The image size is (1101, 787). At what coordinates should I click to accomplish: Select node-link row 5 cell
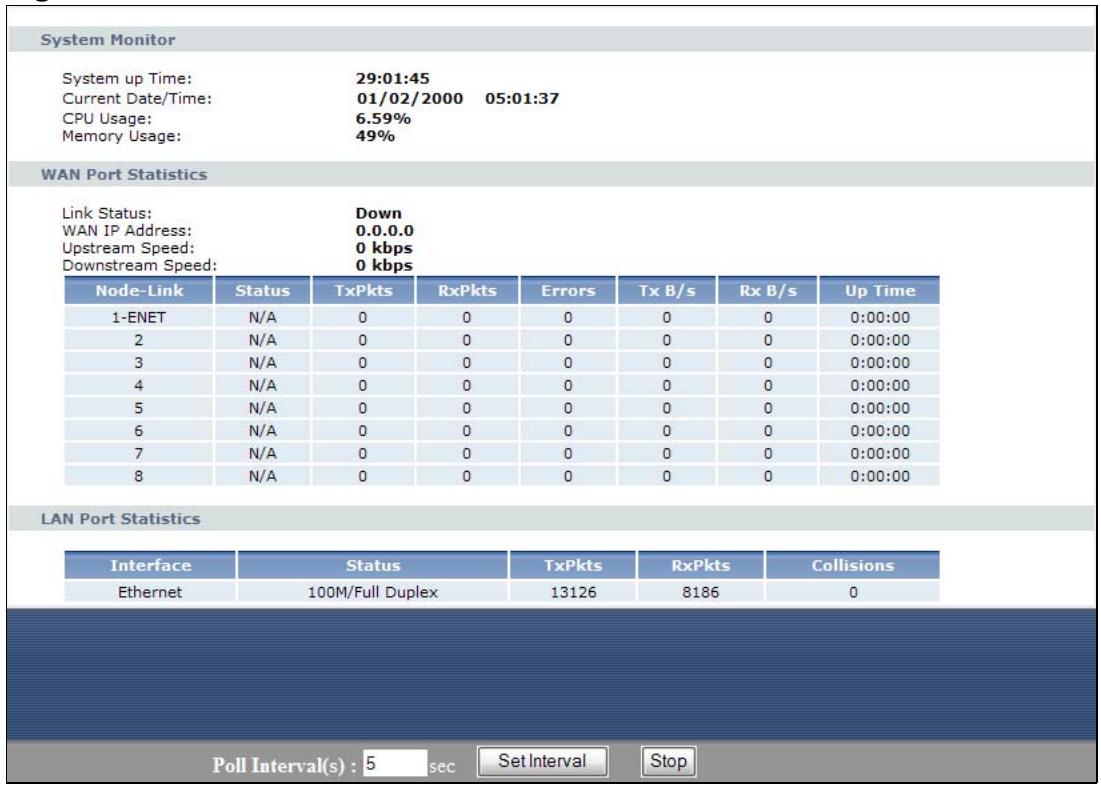[x=139, y=408]
